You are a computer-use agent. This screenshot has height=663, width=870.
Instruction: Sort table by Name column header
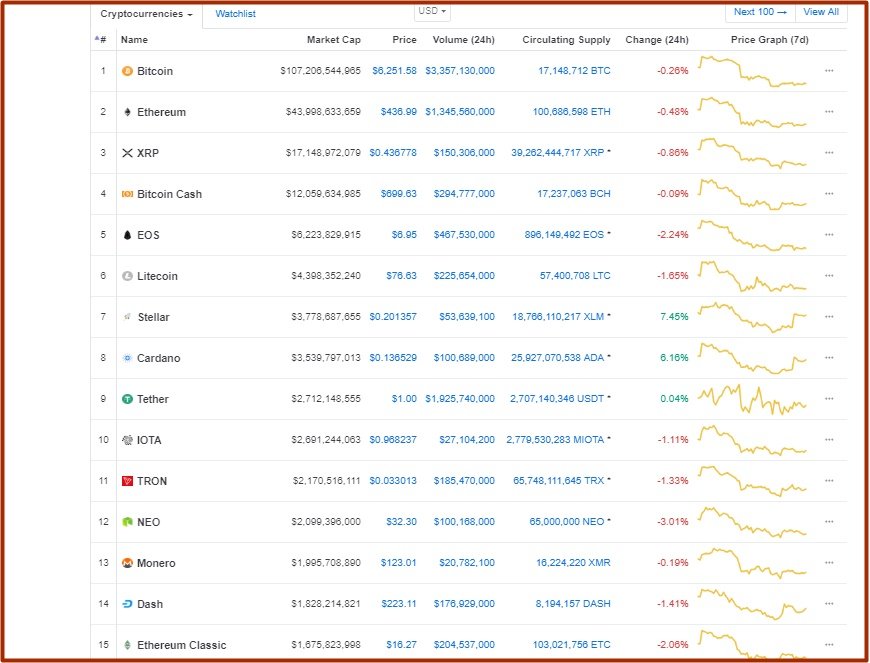[x=134, y=40]
